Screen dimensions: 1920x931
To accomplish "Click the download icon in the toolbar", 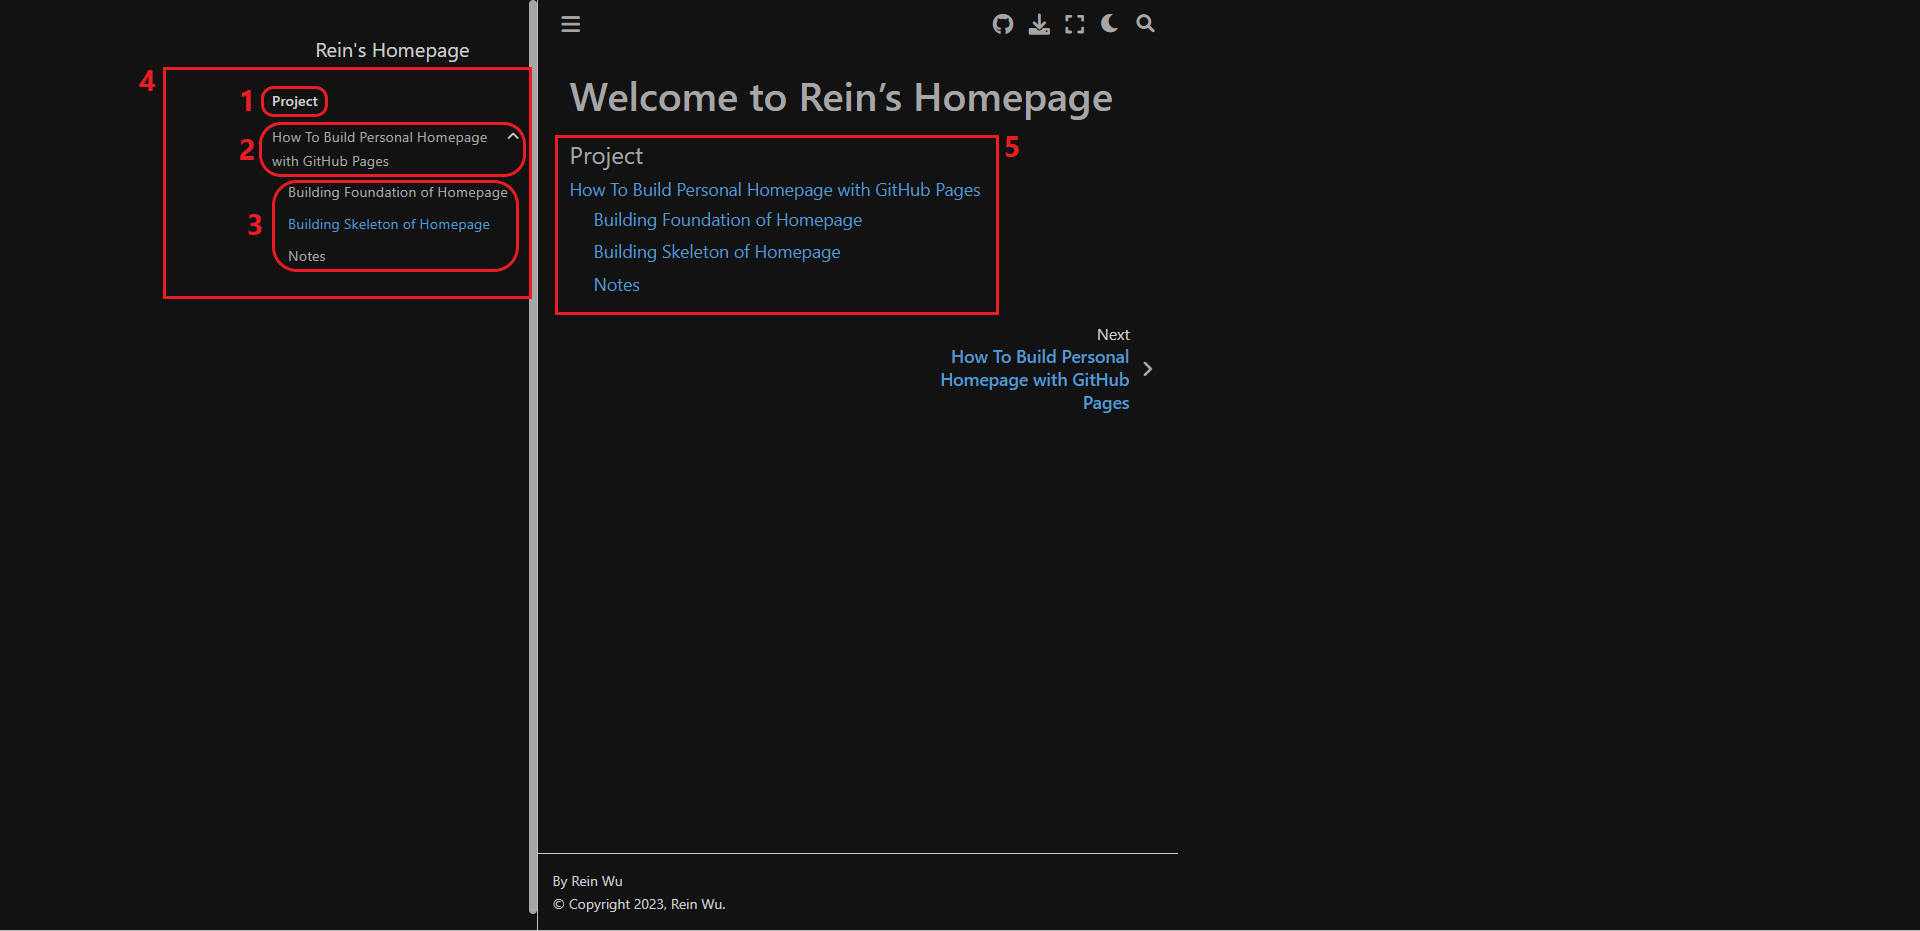I will (x=1039, y=23).
